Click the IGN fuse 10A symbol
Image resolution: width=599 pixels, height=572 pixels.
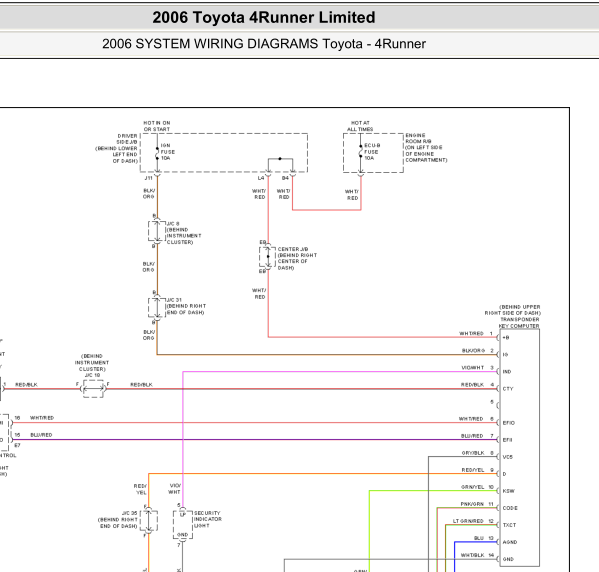[x=157, y=153]
